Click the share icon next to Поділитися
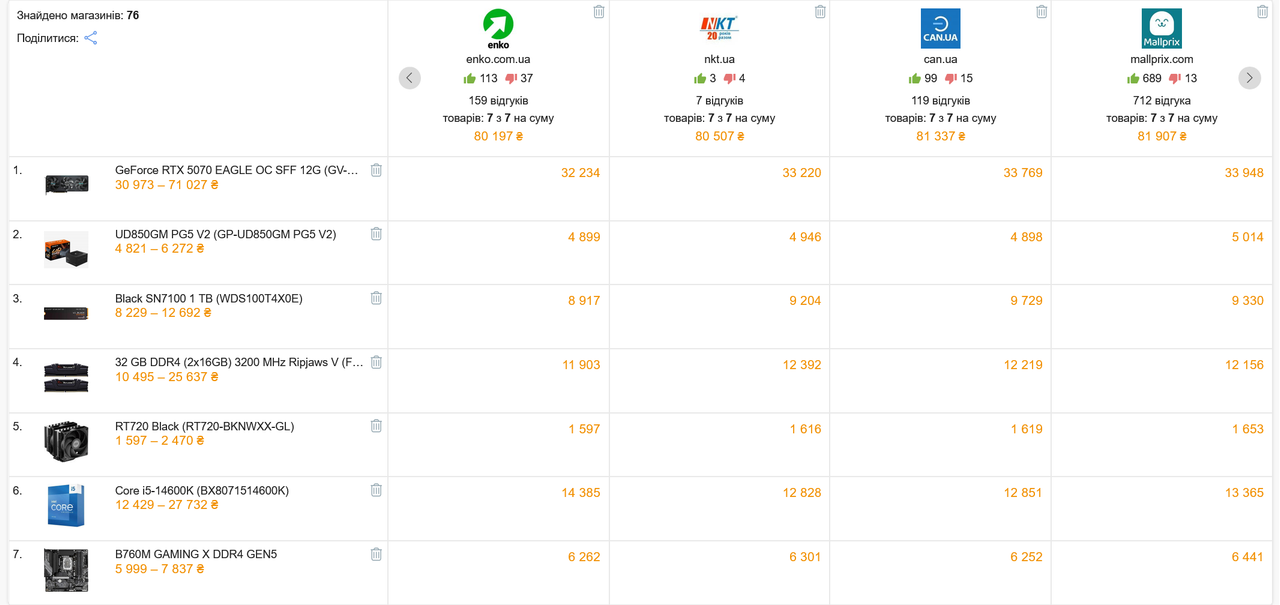This screenshot has height=605, width=1280. click(90, 38)
